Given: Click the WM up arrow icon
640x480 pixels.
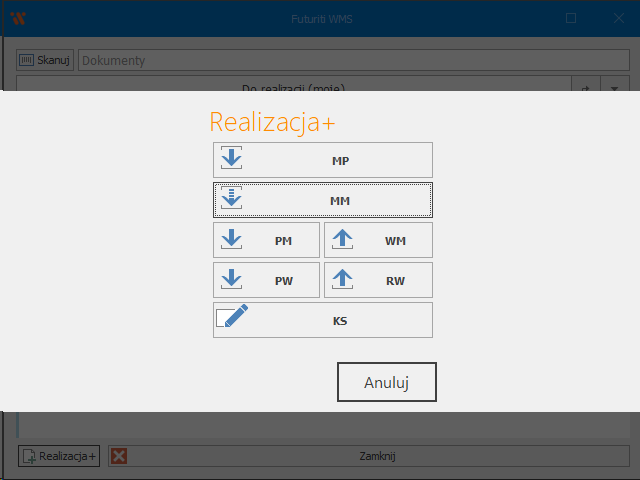Looking at the screenshot, I should pyautogui.click(x=343, y=240).
